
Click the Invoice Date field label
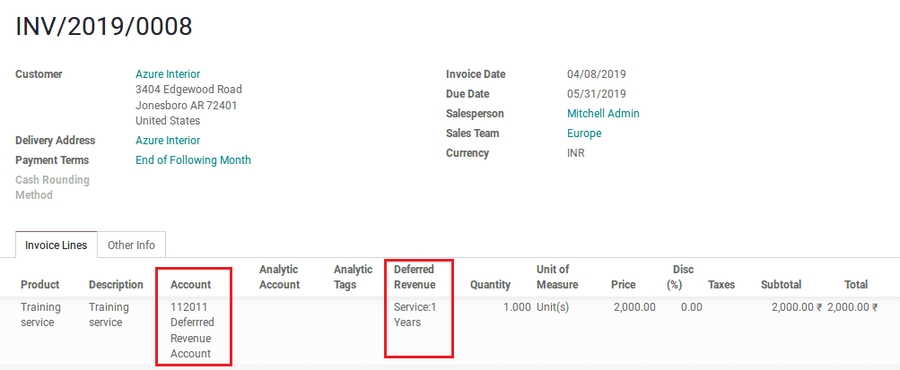coord(476,74)
